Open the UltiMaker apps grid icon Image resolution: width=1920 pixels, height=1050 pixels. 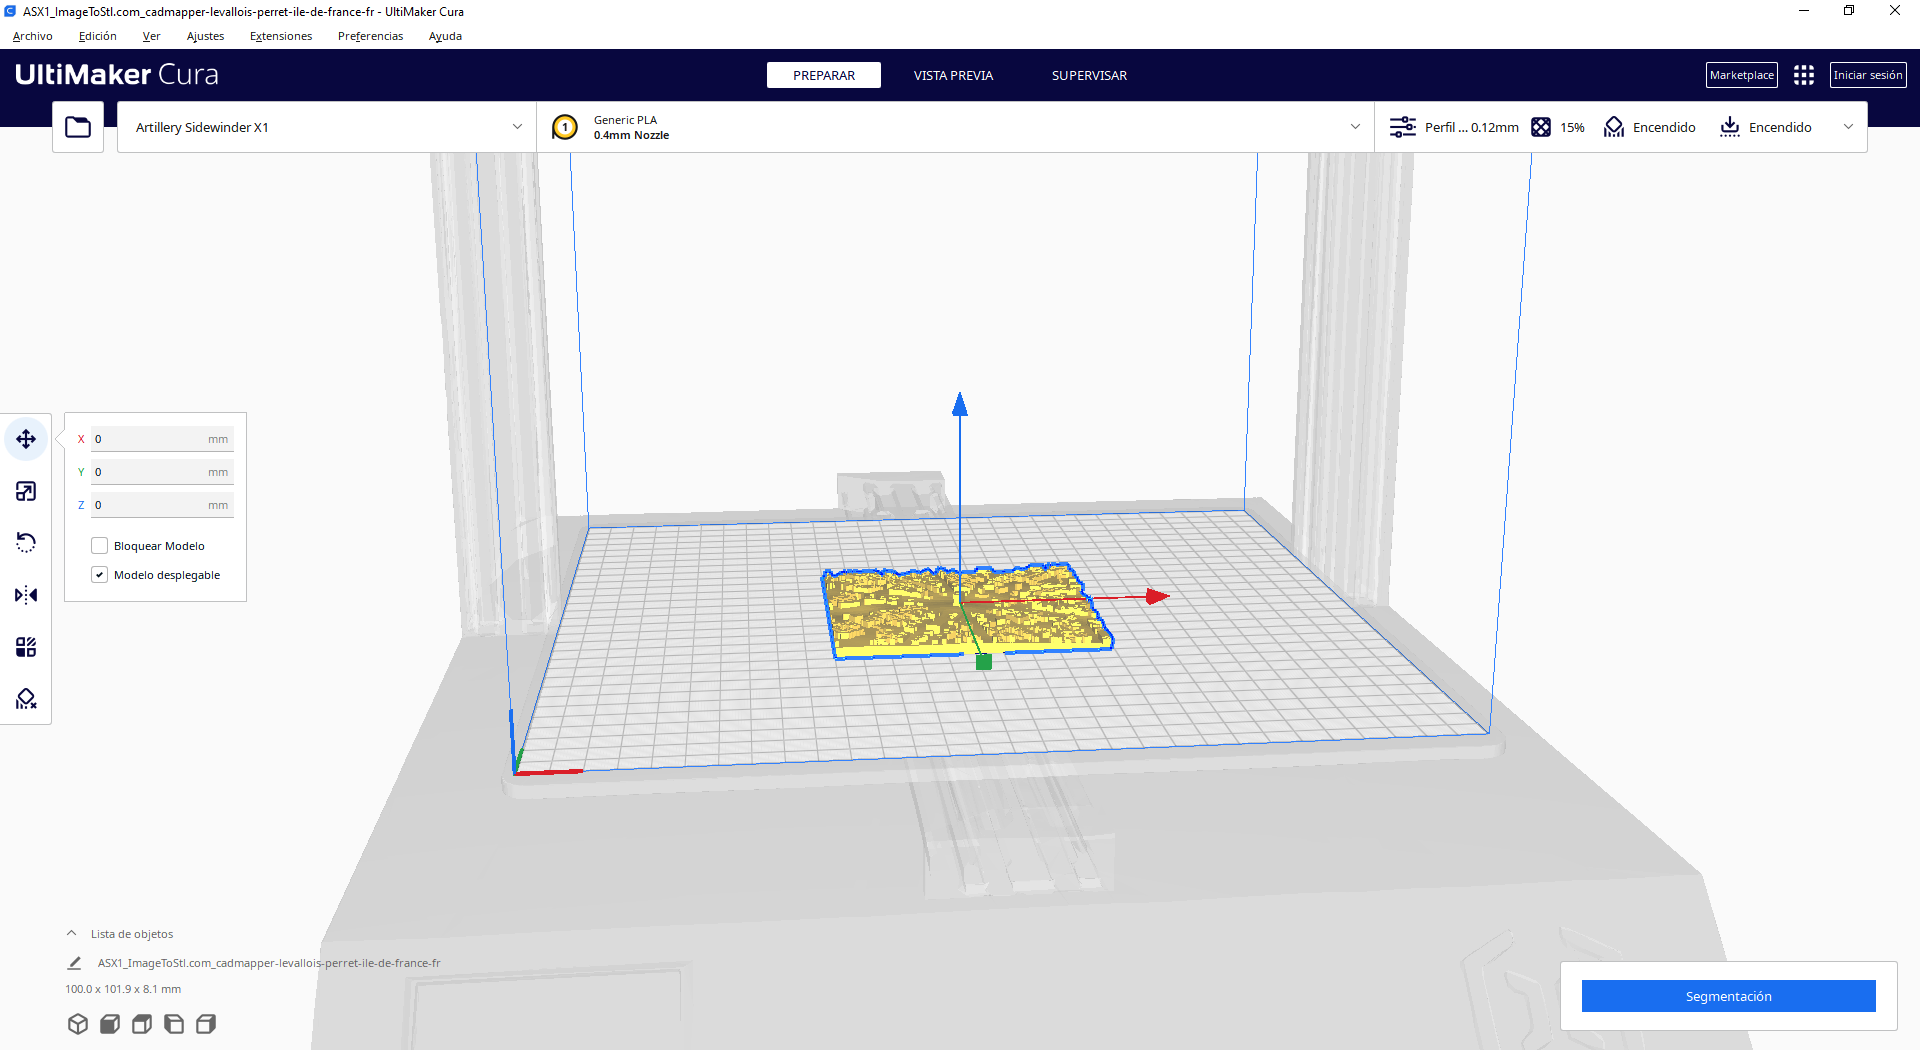(1804, 75)
